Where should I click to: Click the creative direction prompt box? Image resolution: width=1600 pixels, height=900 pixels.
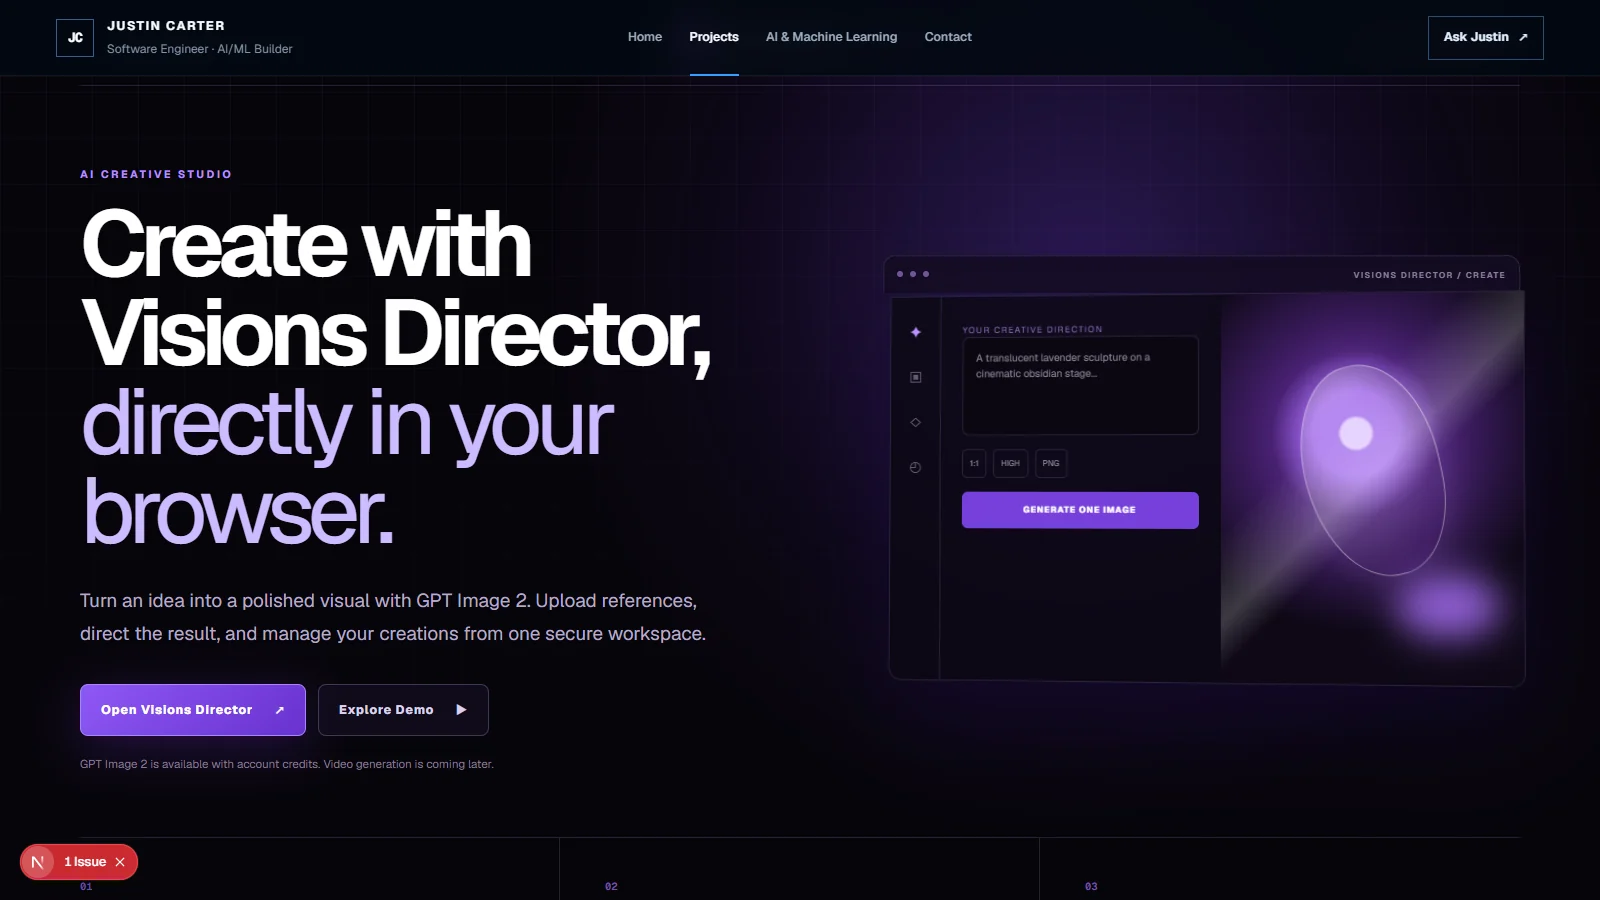1080,385
